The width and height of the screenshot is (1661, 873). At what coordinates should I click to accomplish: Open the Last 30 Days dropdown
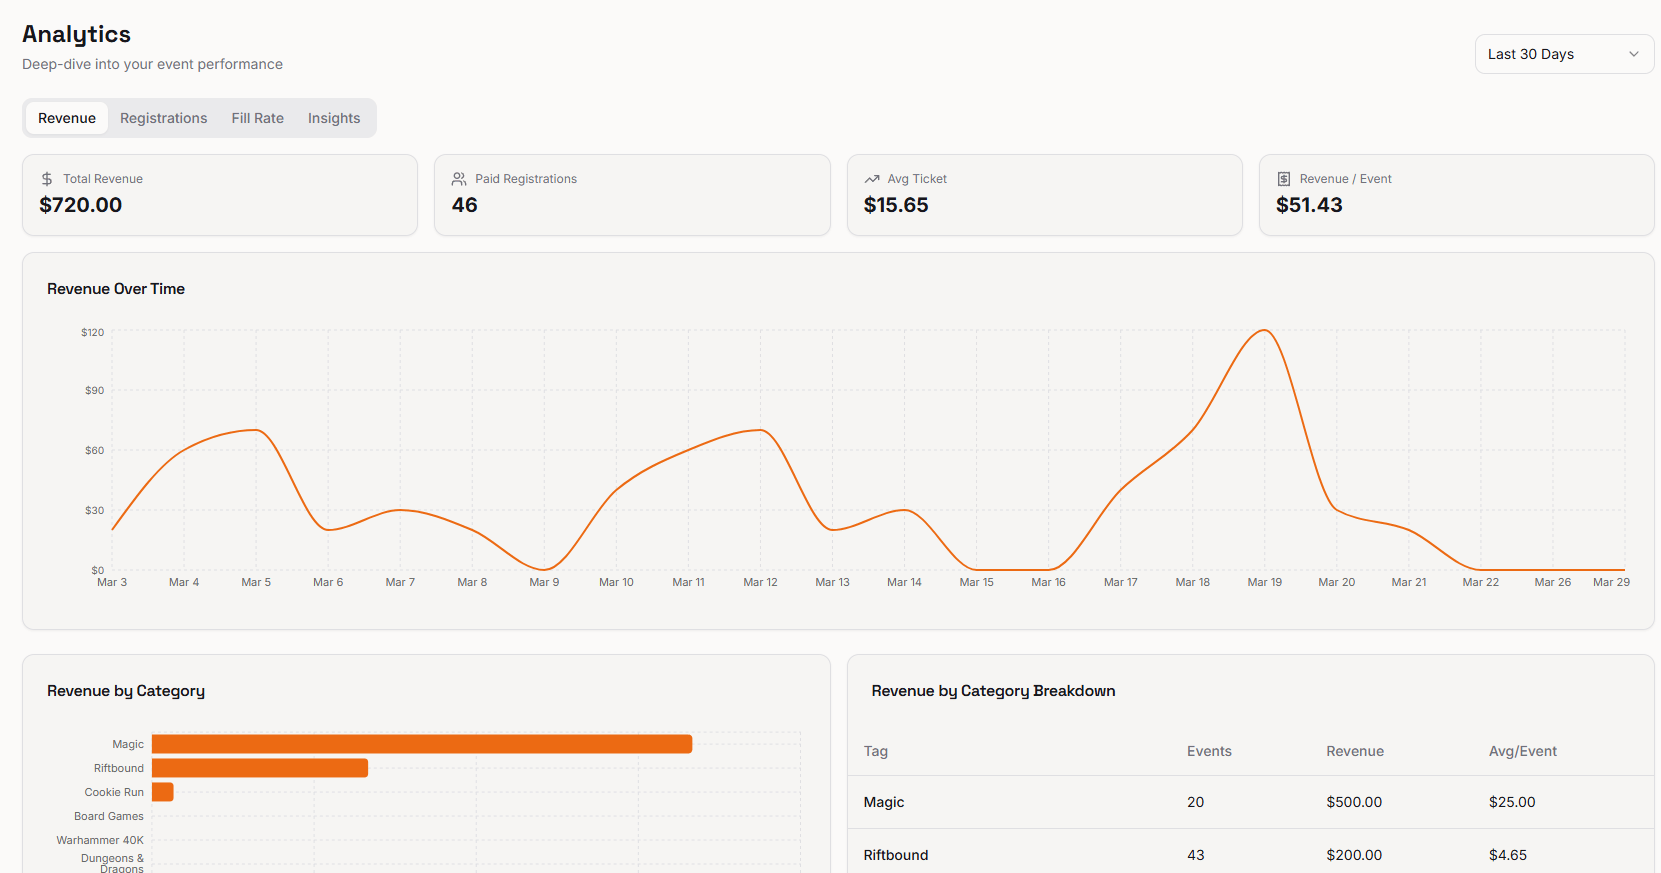coord(1564,54)
